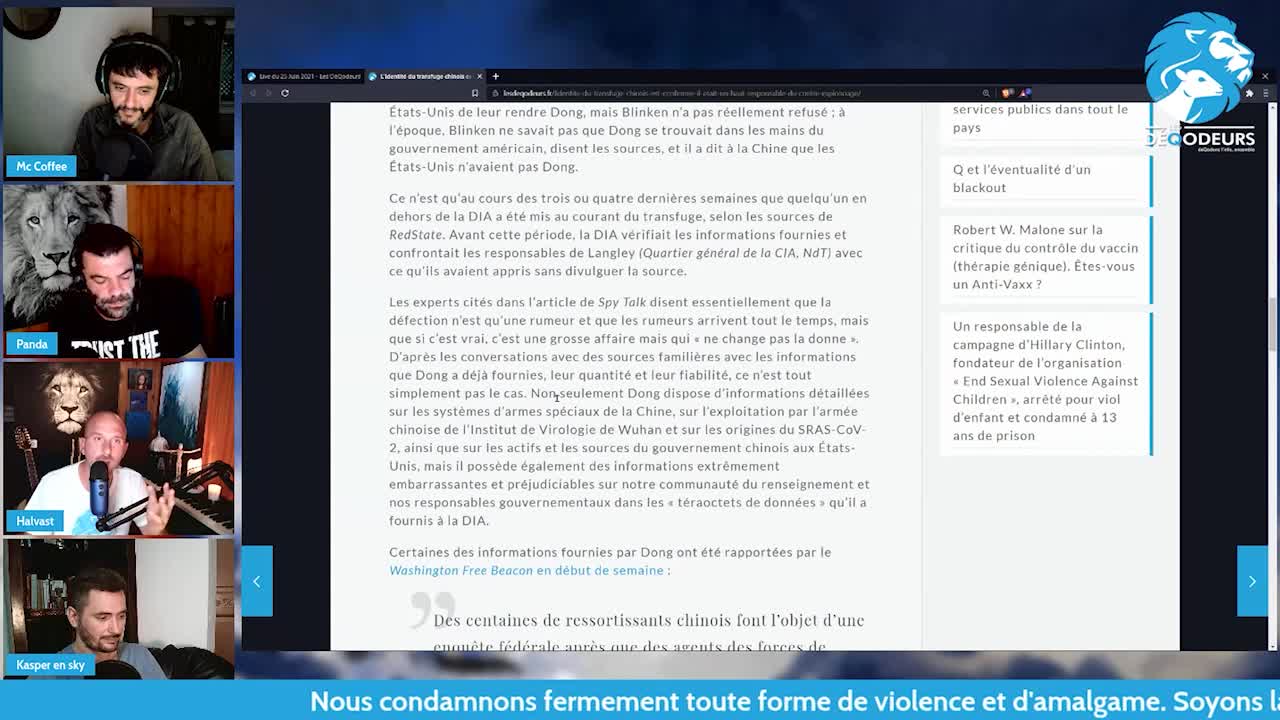Screen dimensions: 1280x720
Task: Go back to the previous page
Action: point(253,93)
